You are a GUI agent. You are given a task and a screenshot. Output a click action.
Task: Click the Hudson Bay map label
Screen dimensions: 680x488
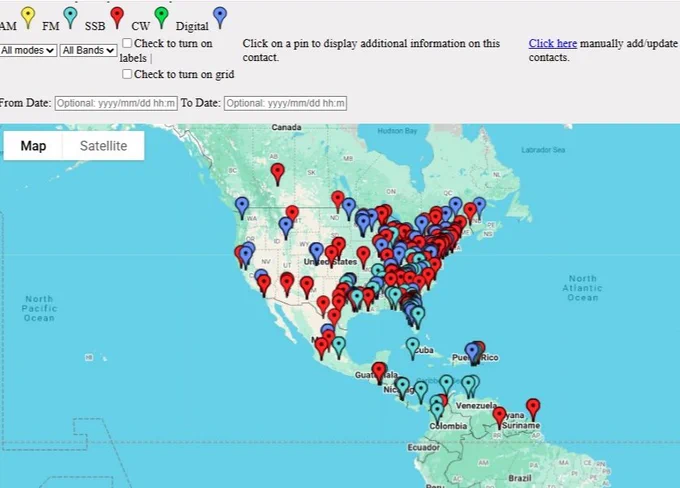point(397,131)
